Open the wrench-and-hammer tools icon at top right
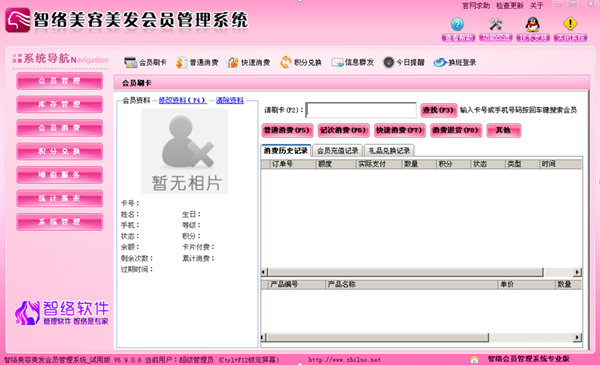 click(495, 24)
